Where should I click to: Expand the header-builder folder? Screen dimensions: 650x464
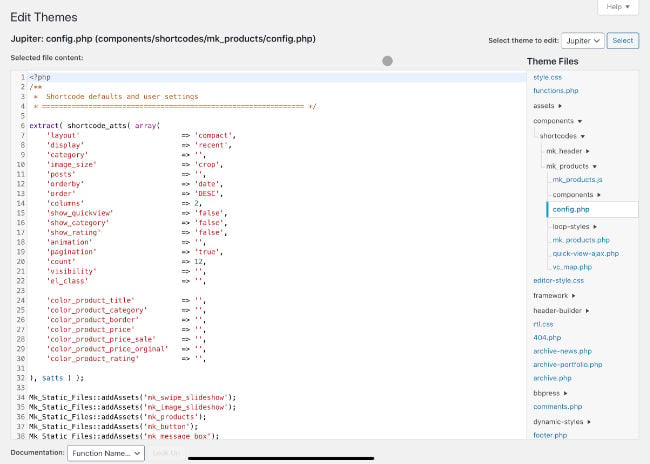click(x=561, y=311)
